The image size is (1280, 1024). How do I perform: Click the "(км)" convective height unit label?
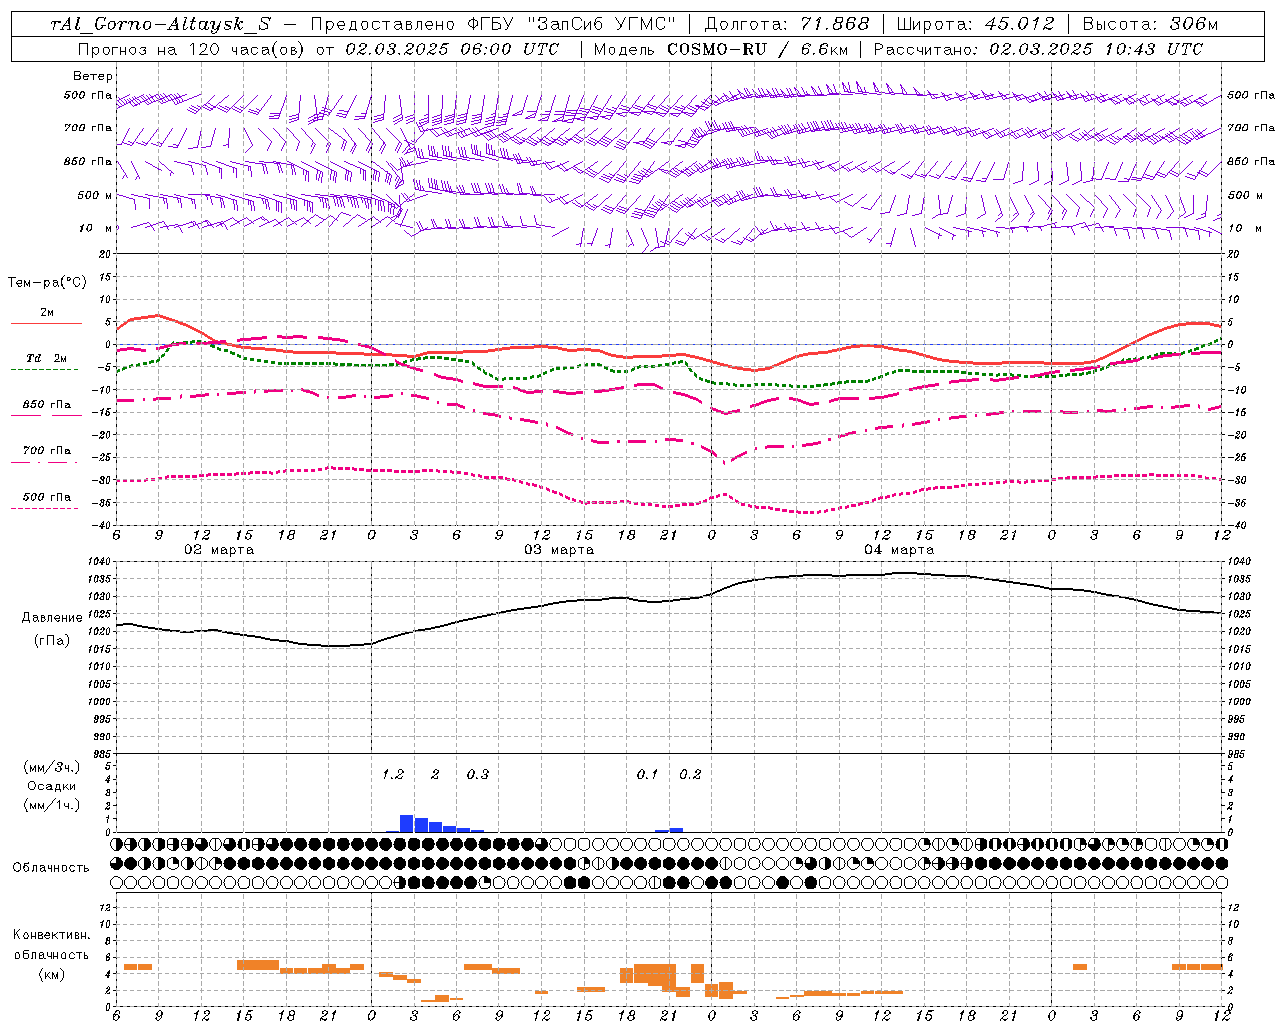tap(51, 974)
